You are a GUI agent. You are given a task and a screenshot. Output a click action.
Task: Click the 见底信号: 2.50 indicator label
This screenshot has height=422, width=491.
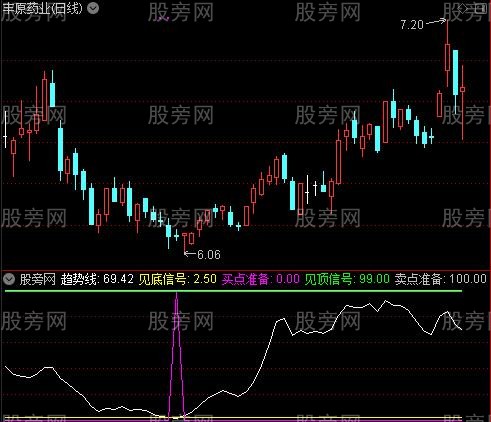point(178,279)
